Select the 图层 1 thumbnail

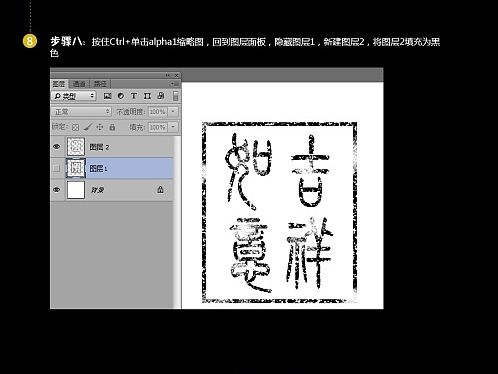(x=76, y=168)
